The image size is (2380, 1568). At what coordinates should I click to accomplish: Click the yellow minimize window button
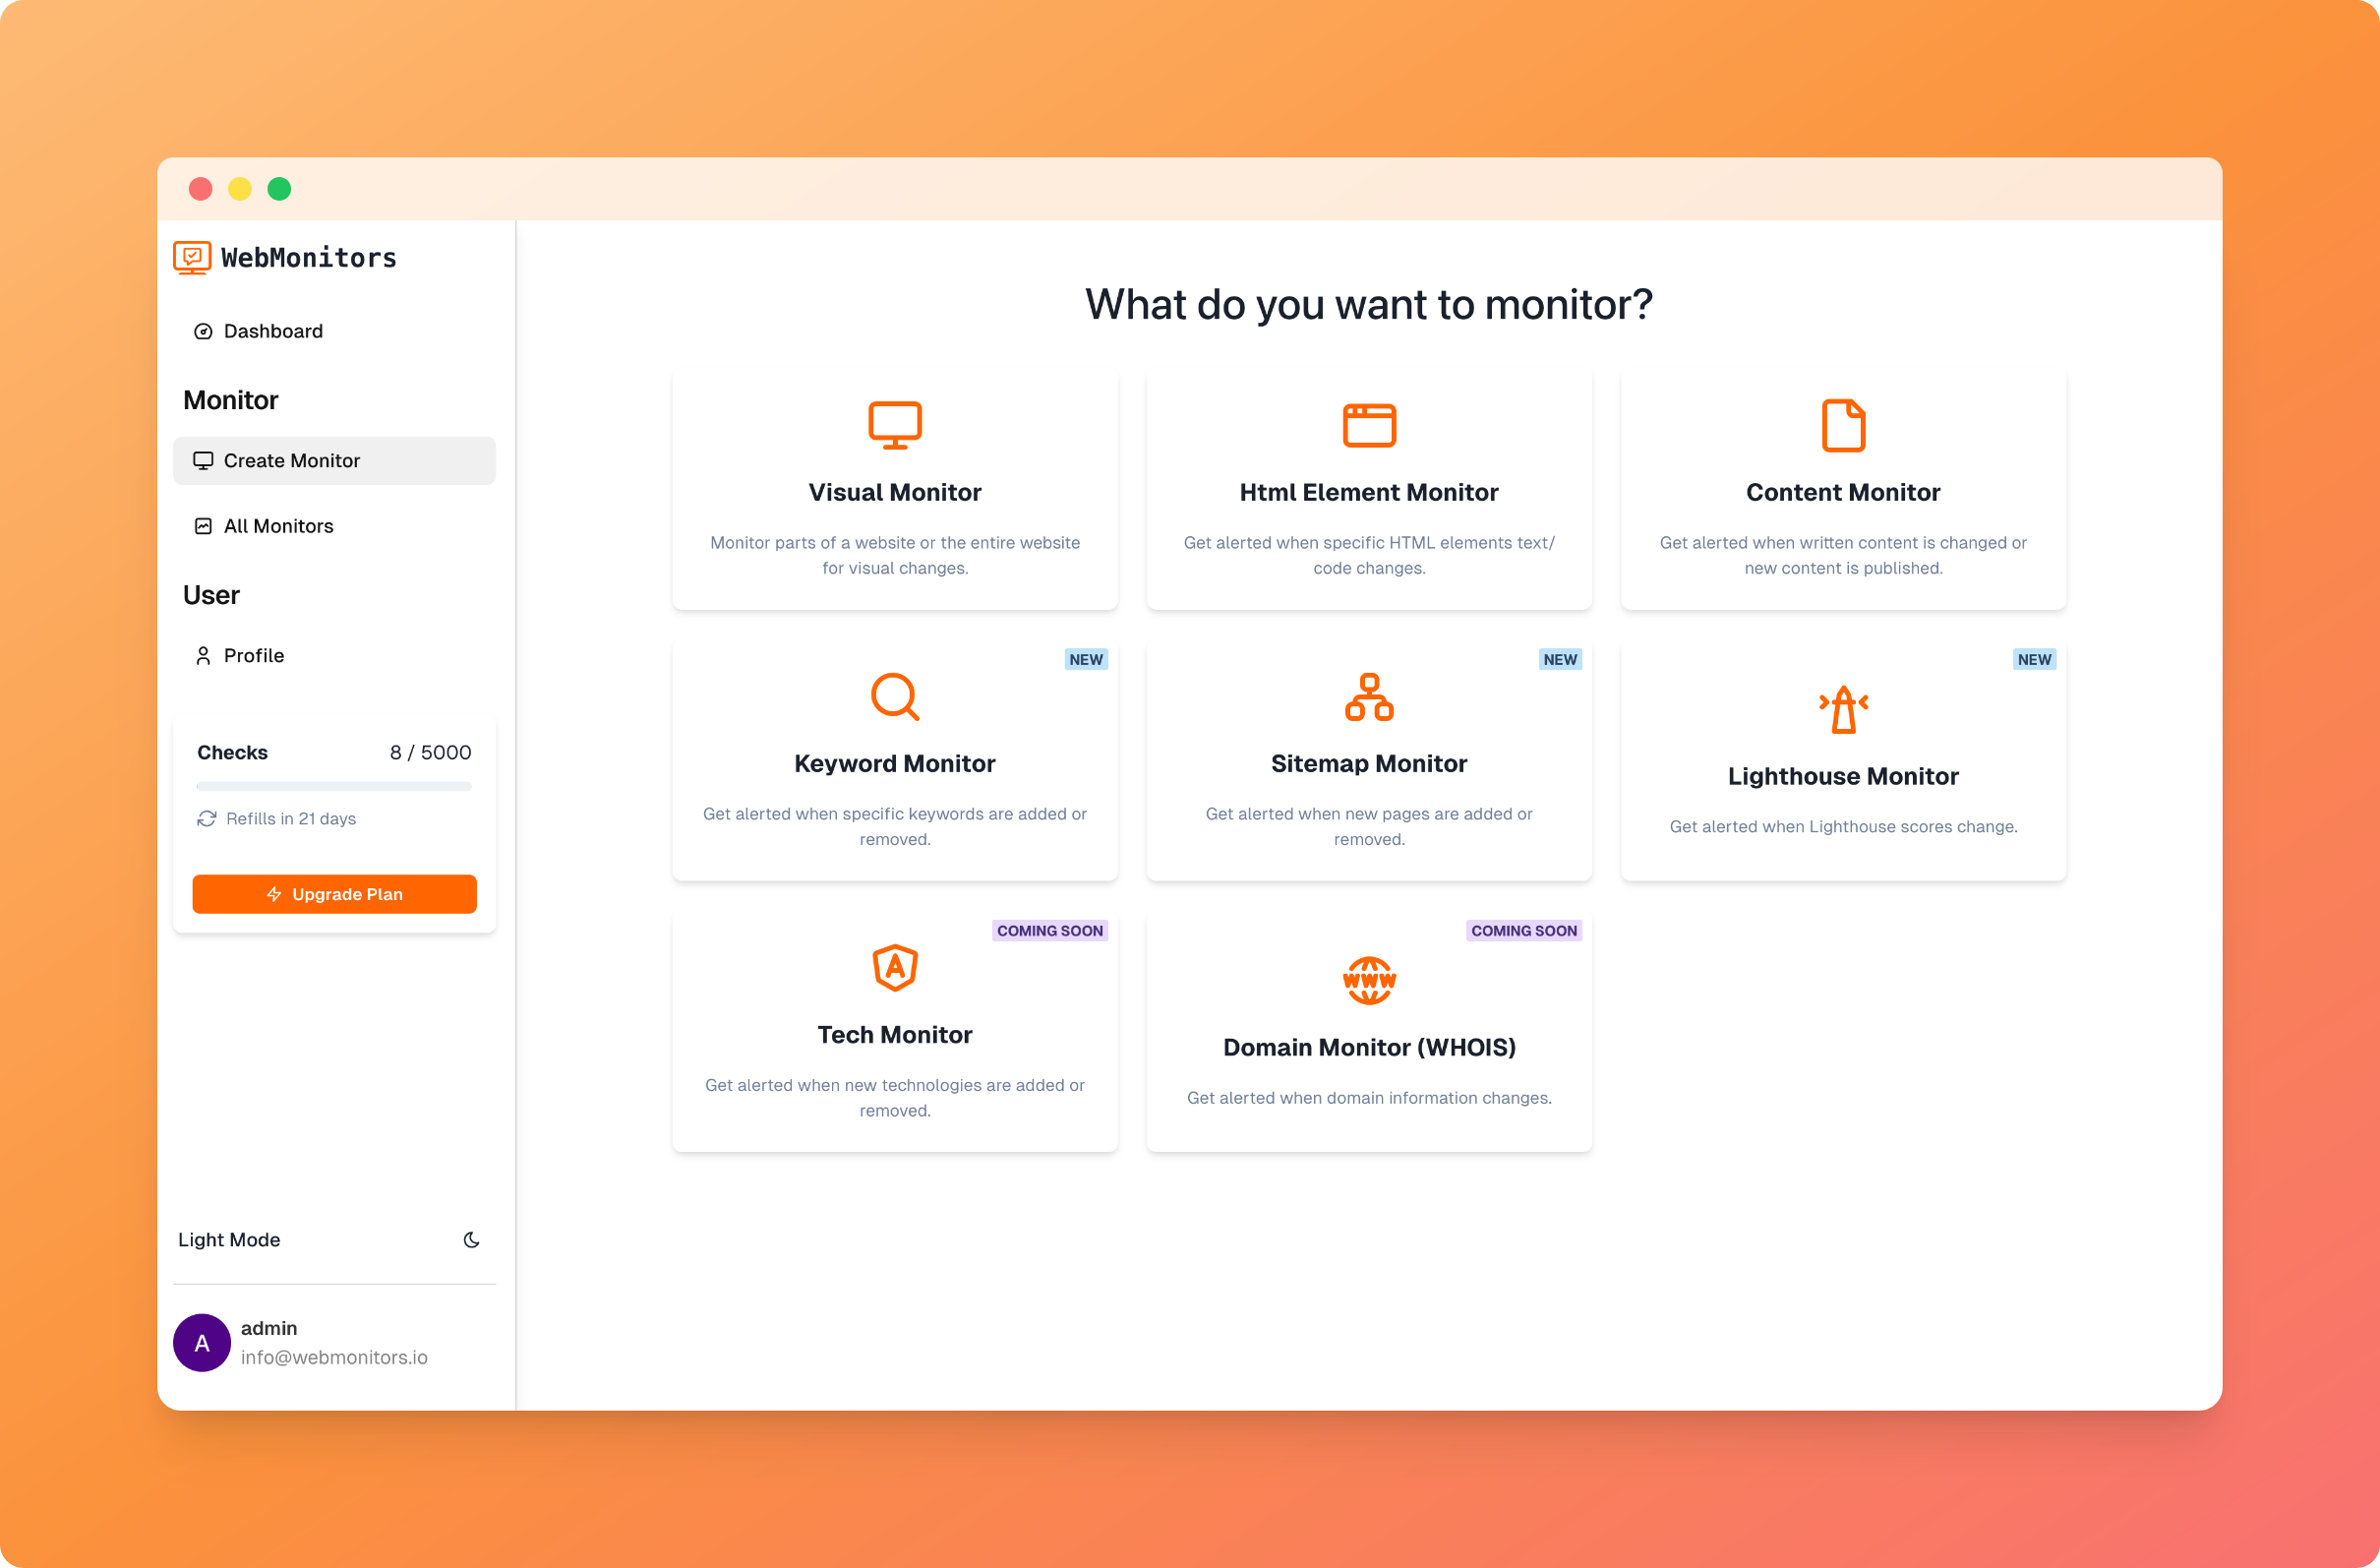[x=240, y=189]
